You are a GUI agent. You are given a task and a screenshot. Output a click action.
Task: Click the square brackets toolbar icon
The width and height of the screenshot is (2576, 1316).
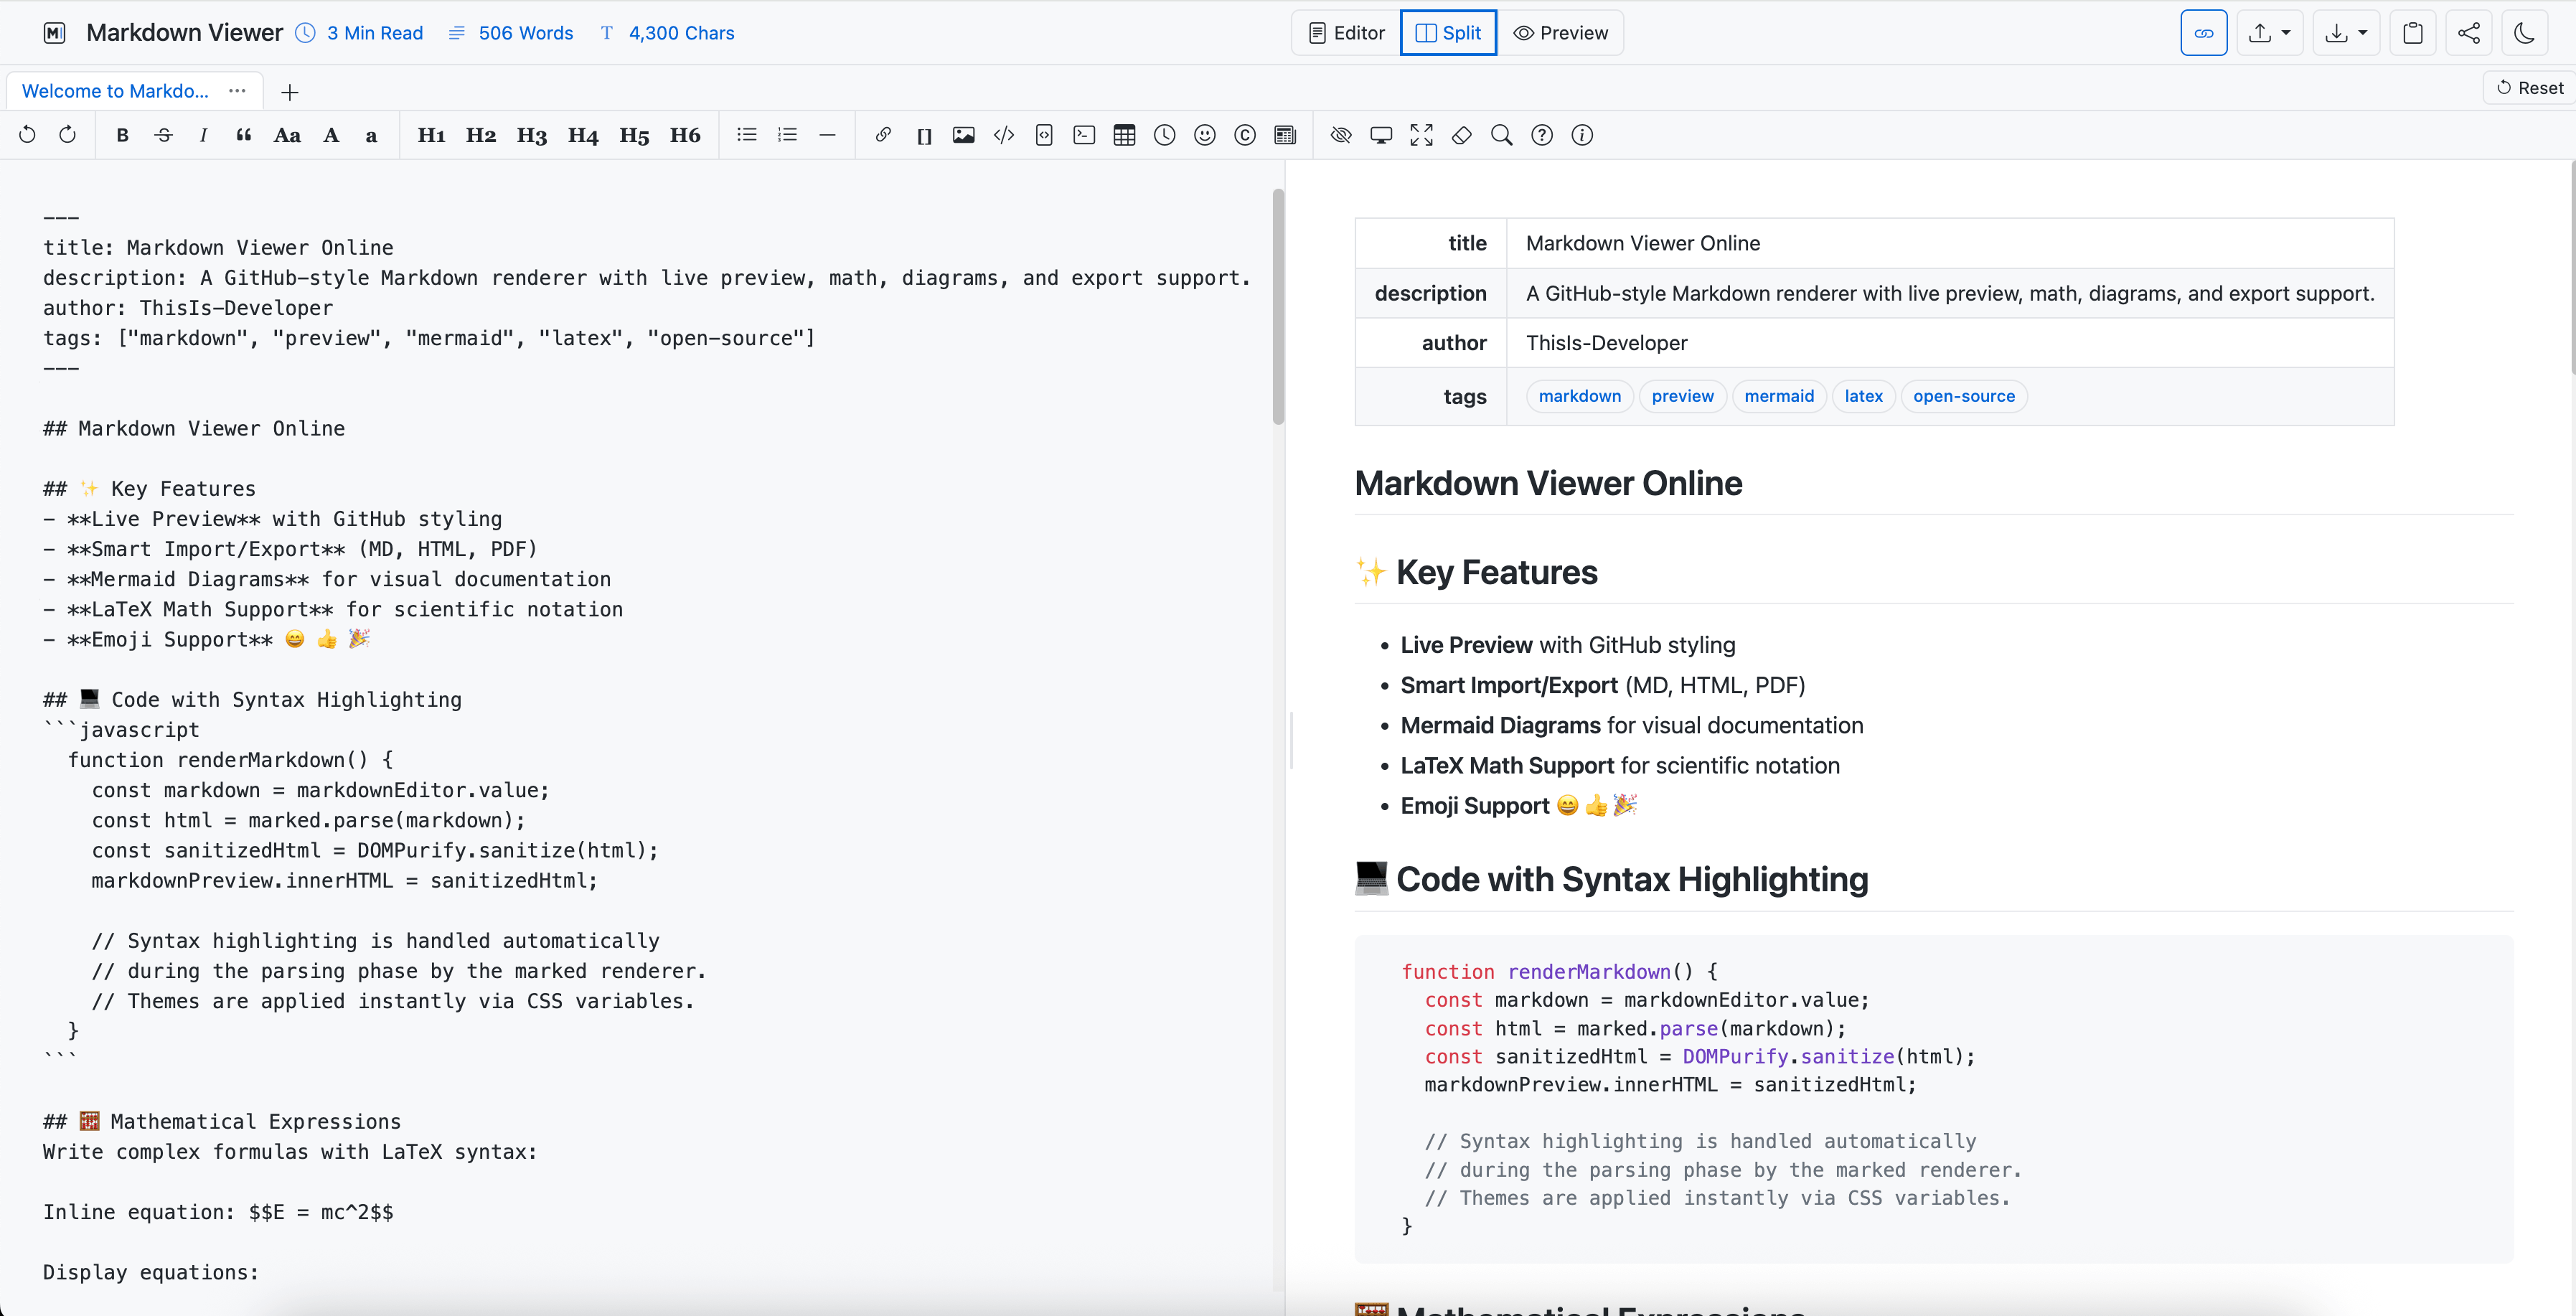[x=924, y=135]
